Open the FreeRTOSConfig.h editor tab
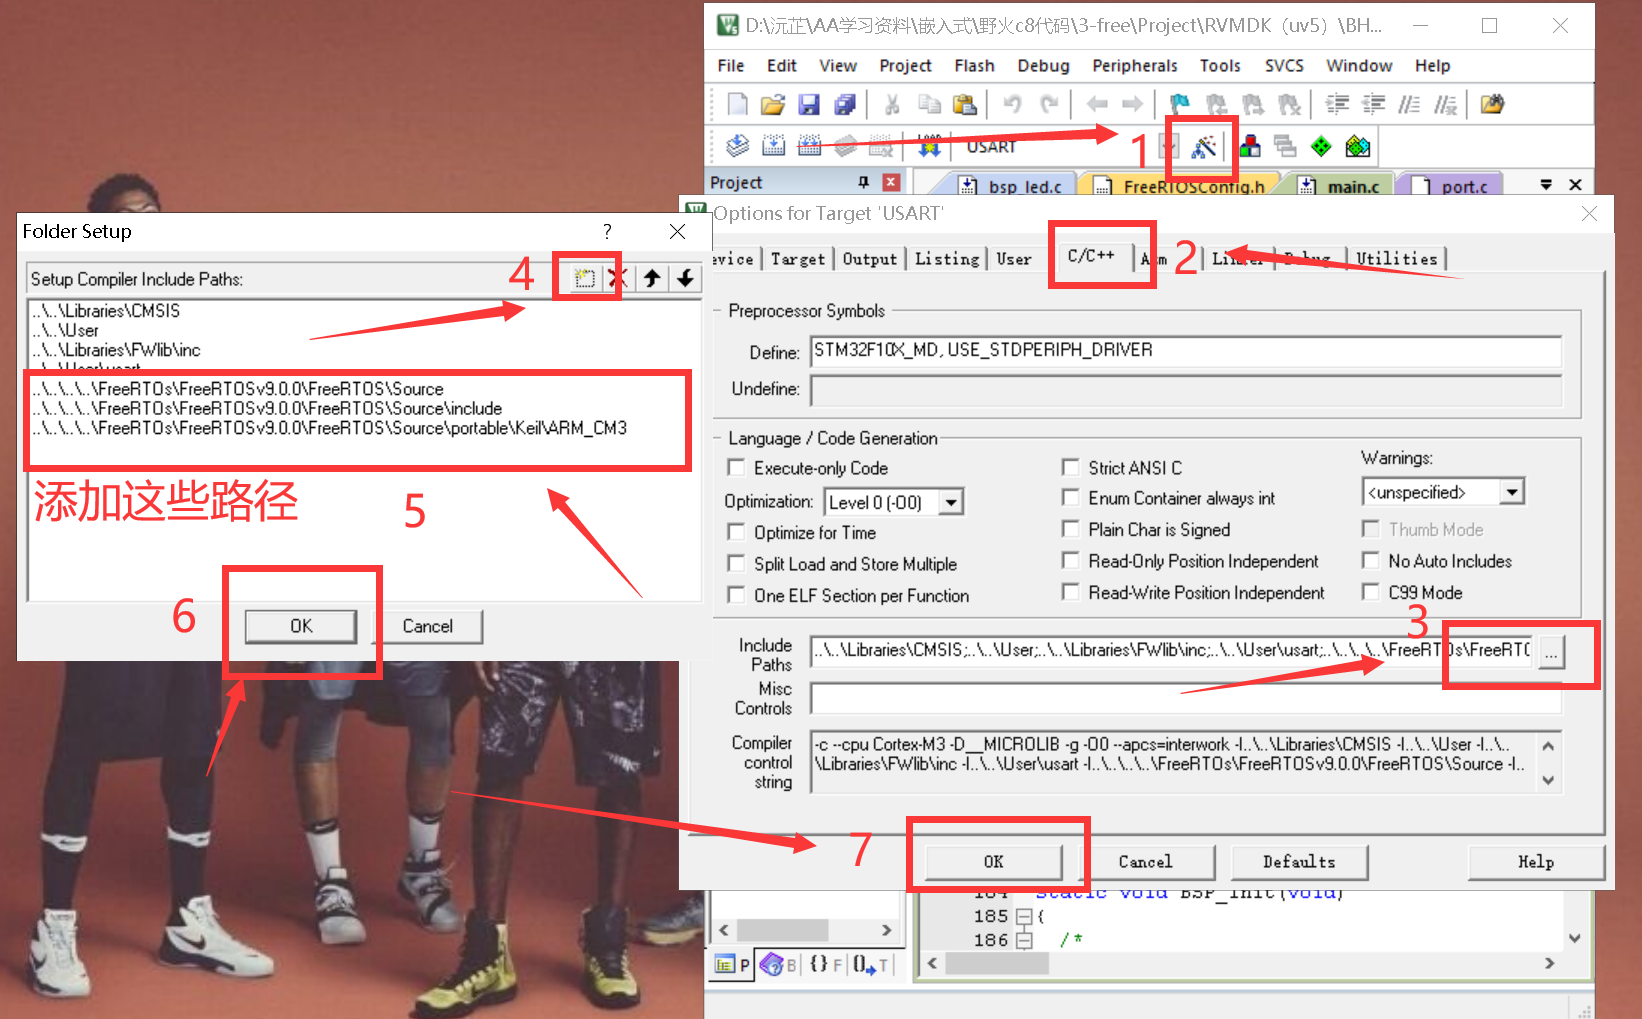Viewport: 1642px width, 1019px height. [x=1181, y=186]
